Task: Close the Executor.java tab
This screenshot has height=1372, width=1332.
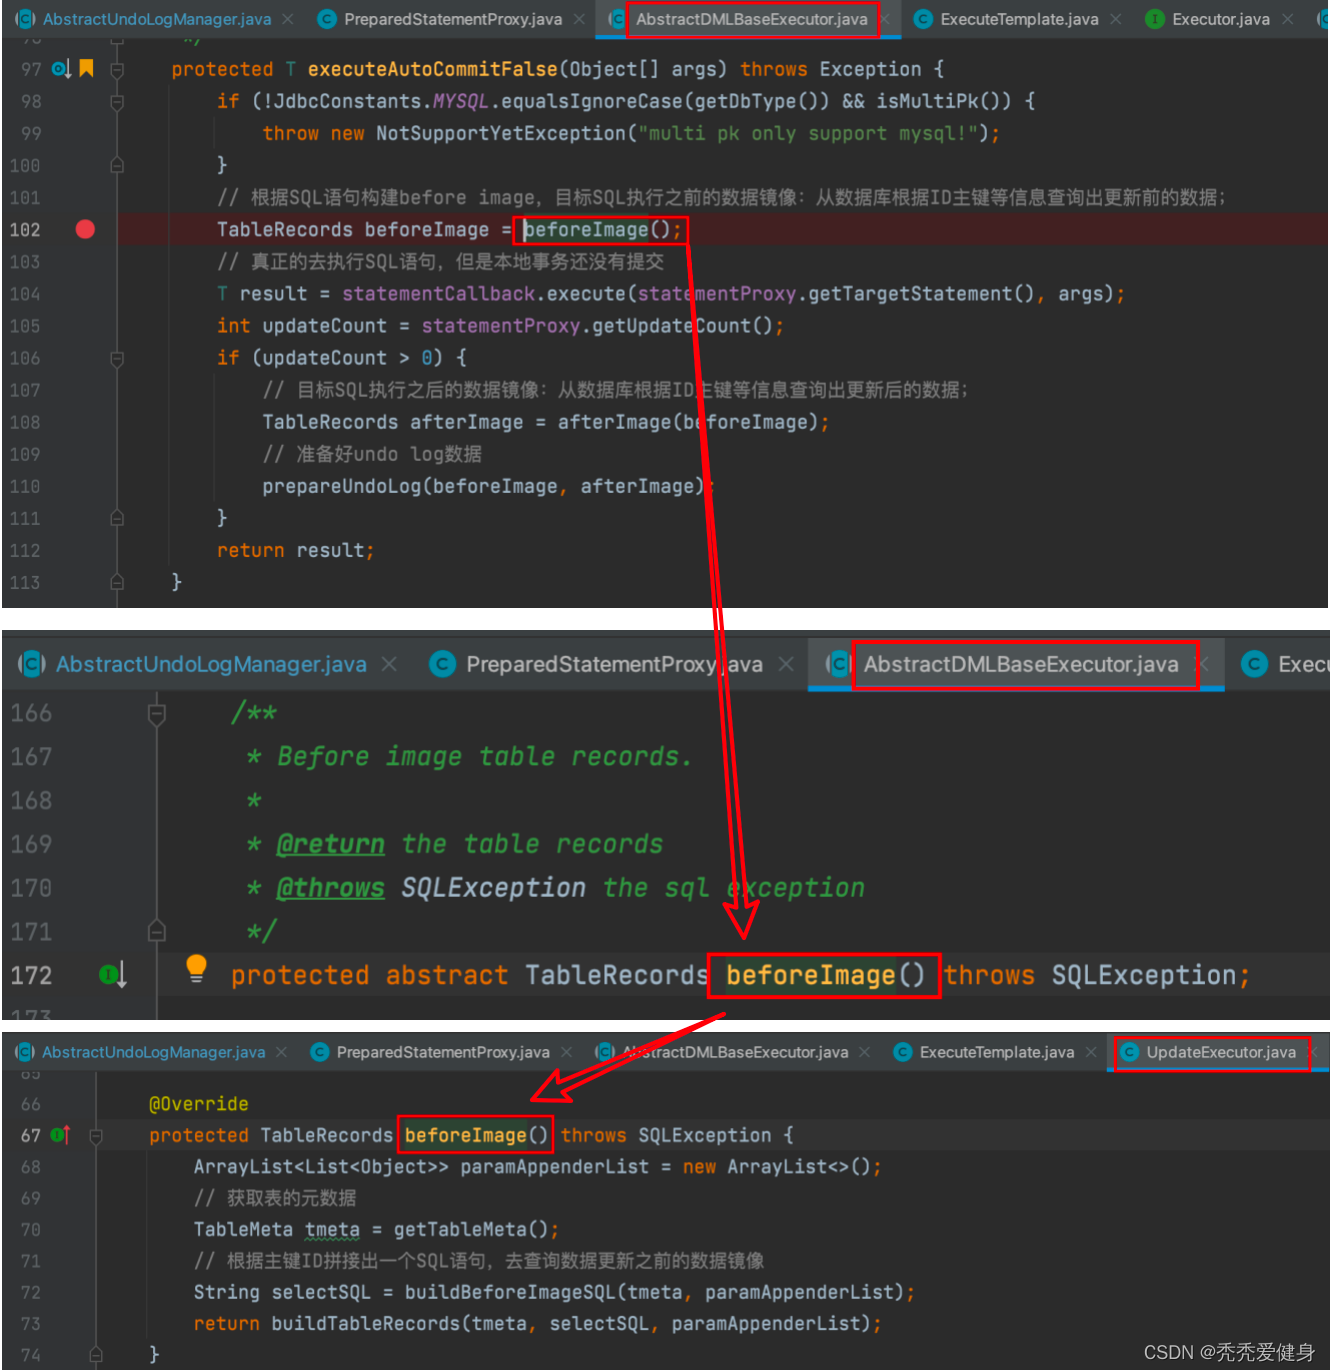Action: [1288, 19]
